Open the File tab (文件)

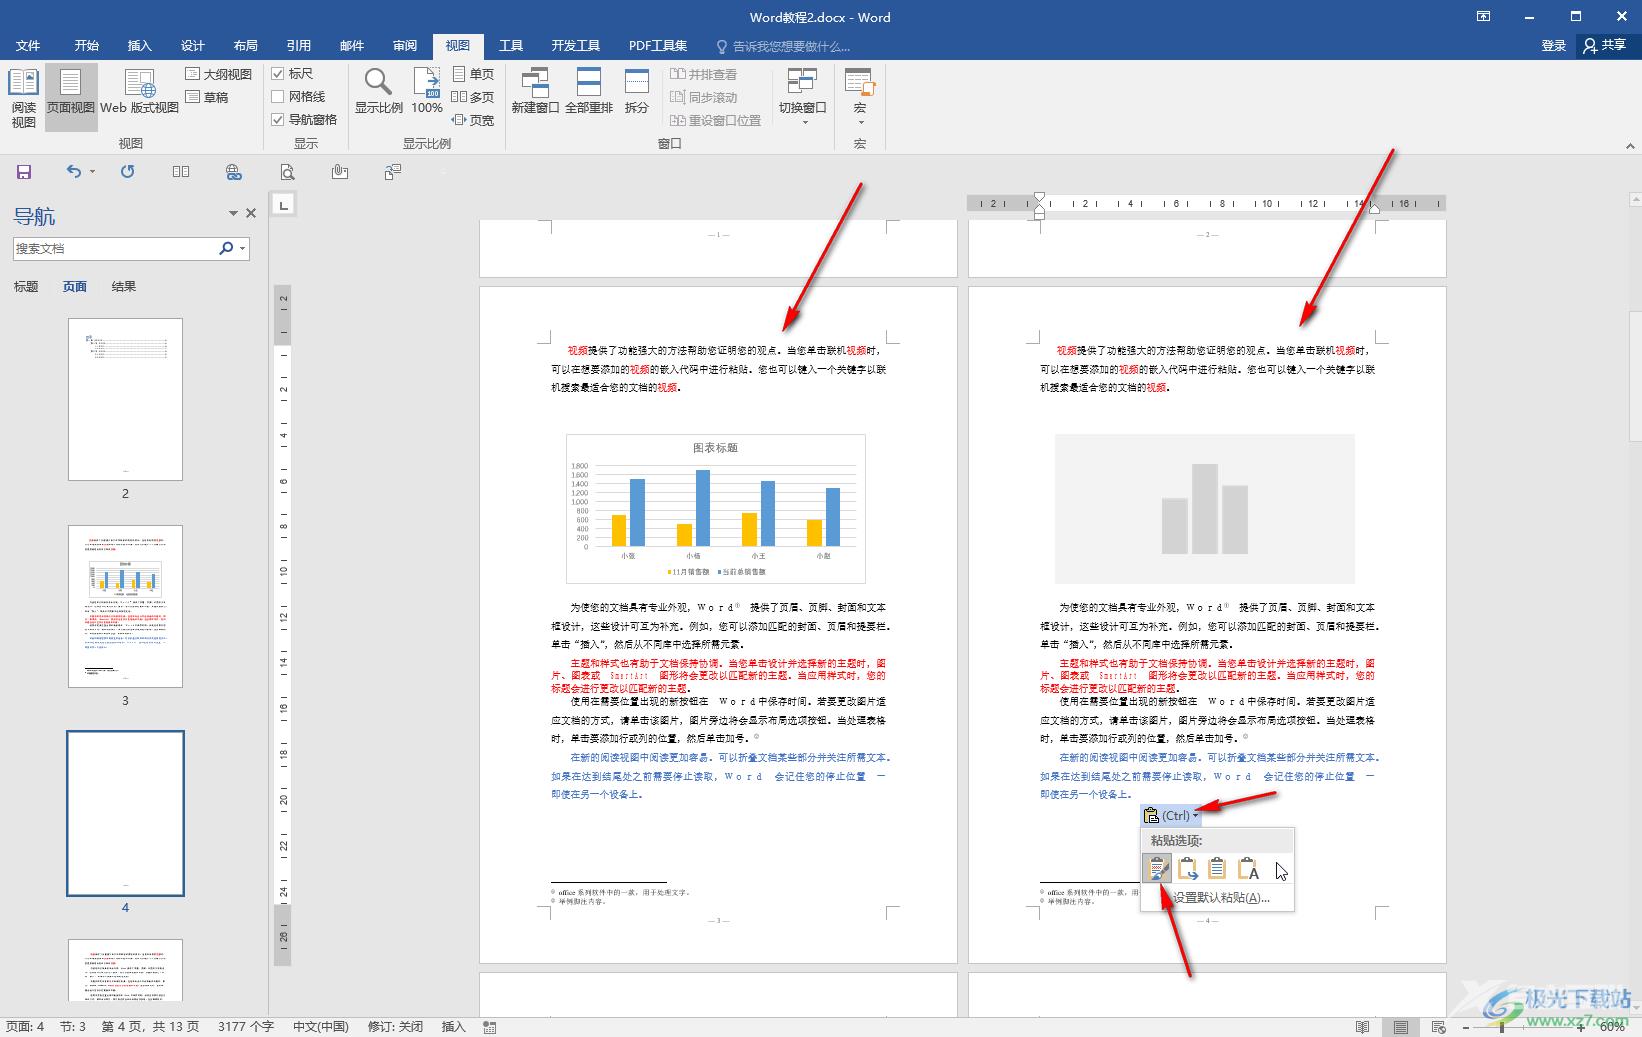pos(28,46)
